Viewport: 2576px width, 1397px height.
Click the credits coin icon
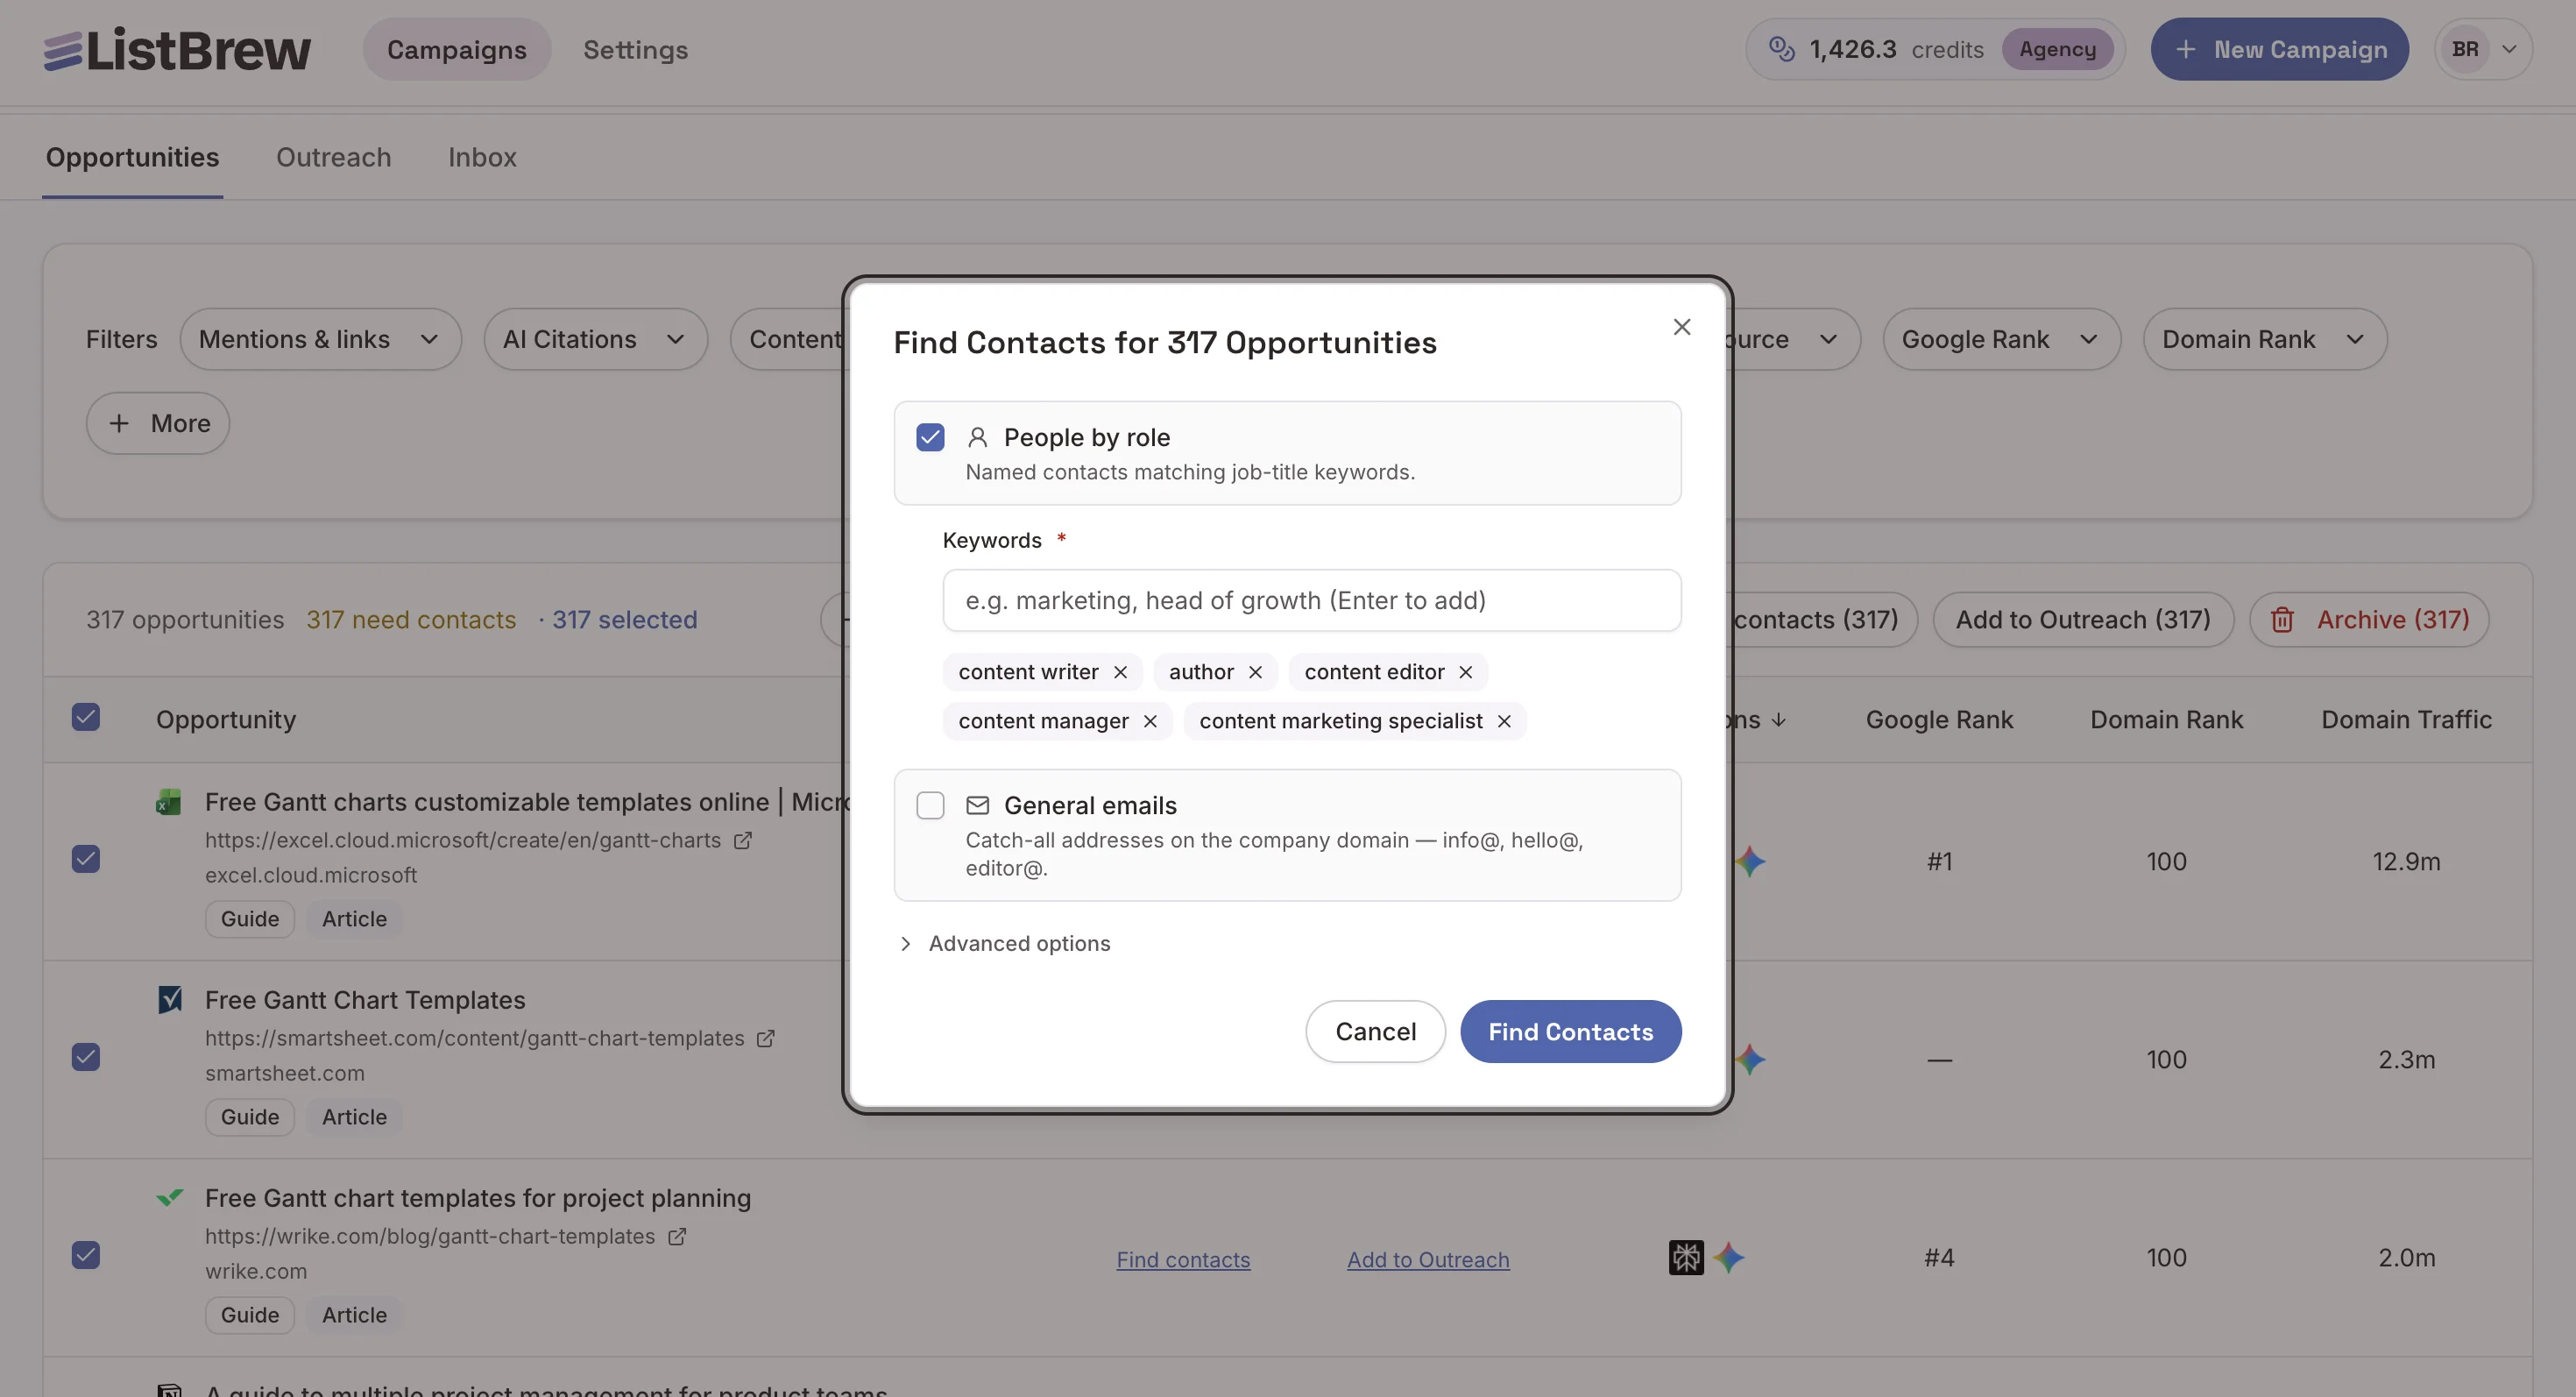click(x=1781, y=49)
